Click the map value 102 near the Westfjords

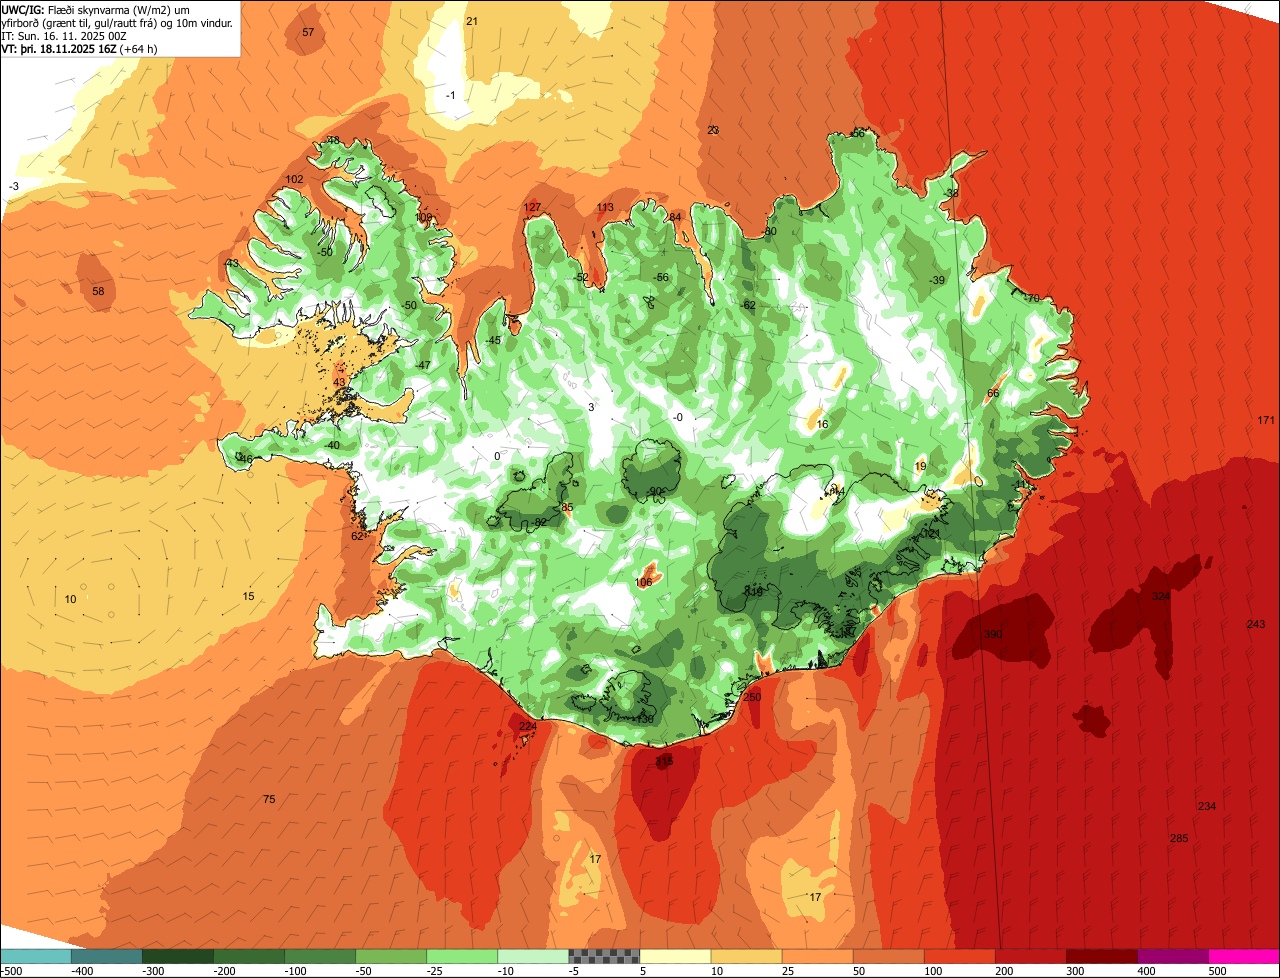click(294, 179)
